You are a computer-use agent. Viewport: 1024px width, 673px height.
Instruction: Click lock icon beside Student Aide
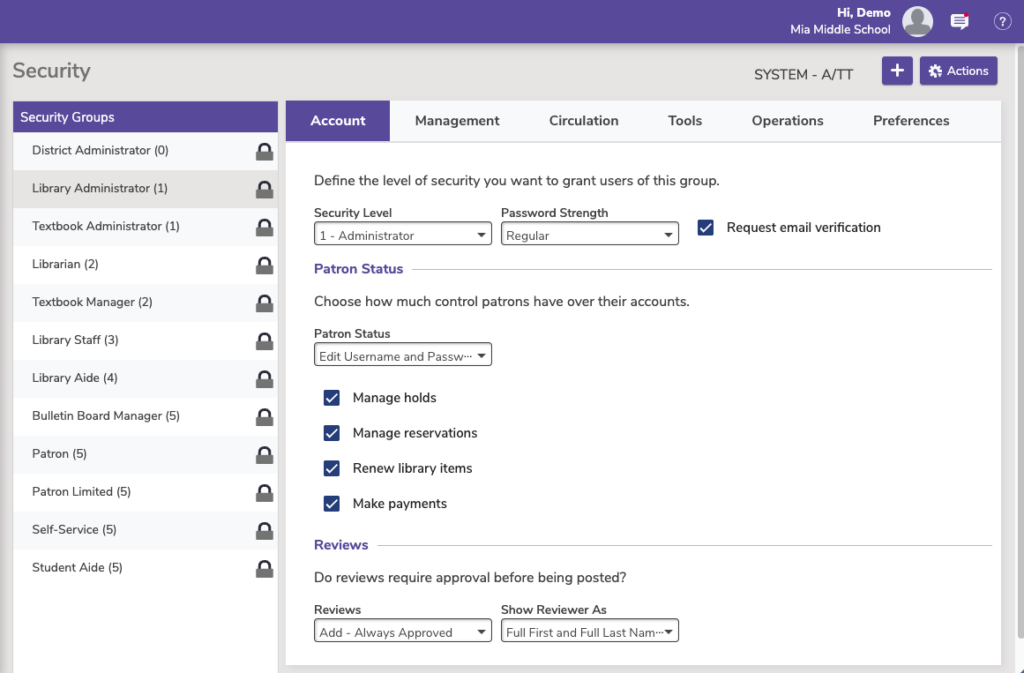point(264,568)
